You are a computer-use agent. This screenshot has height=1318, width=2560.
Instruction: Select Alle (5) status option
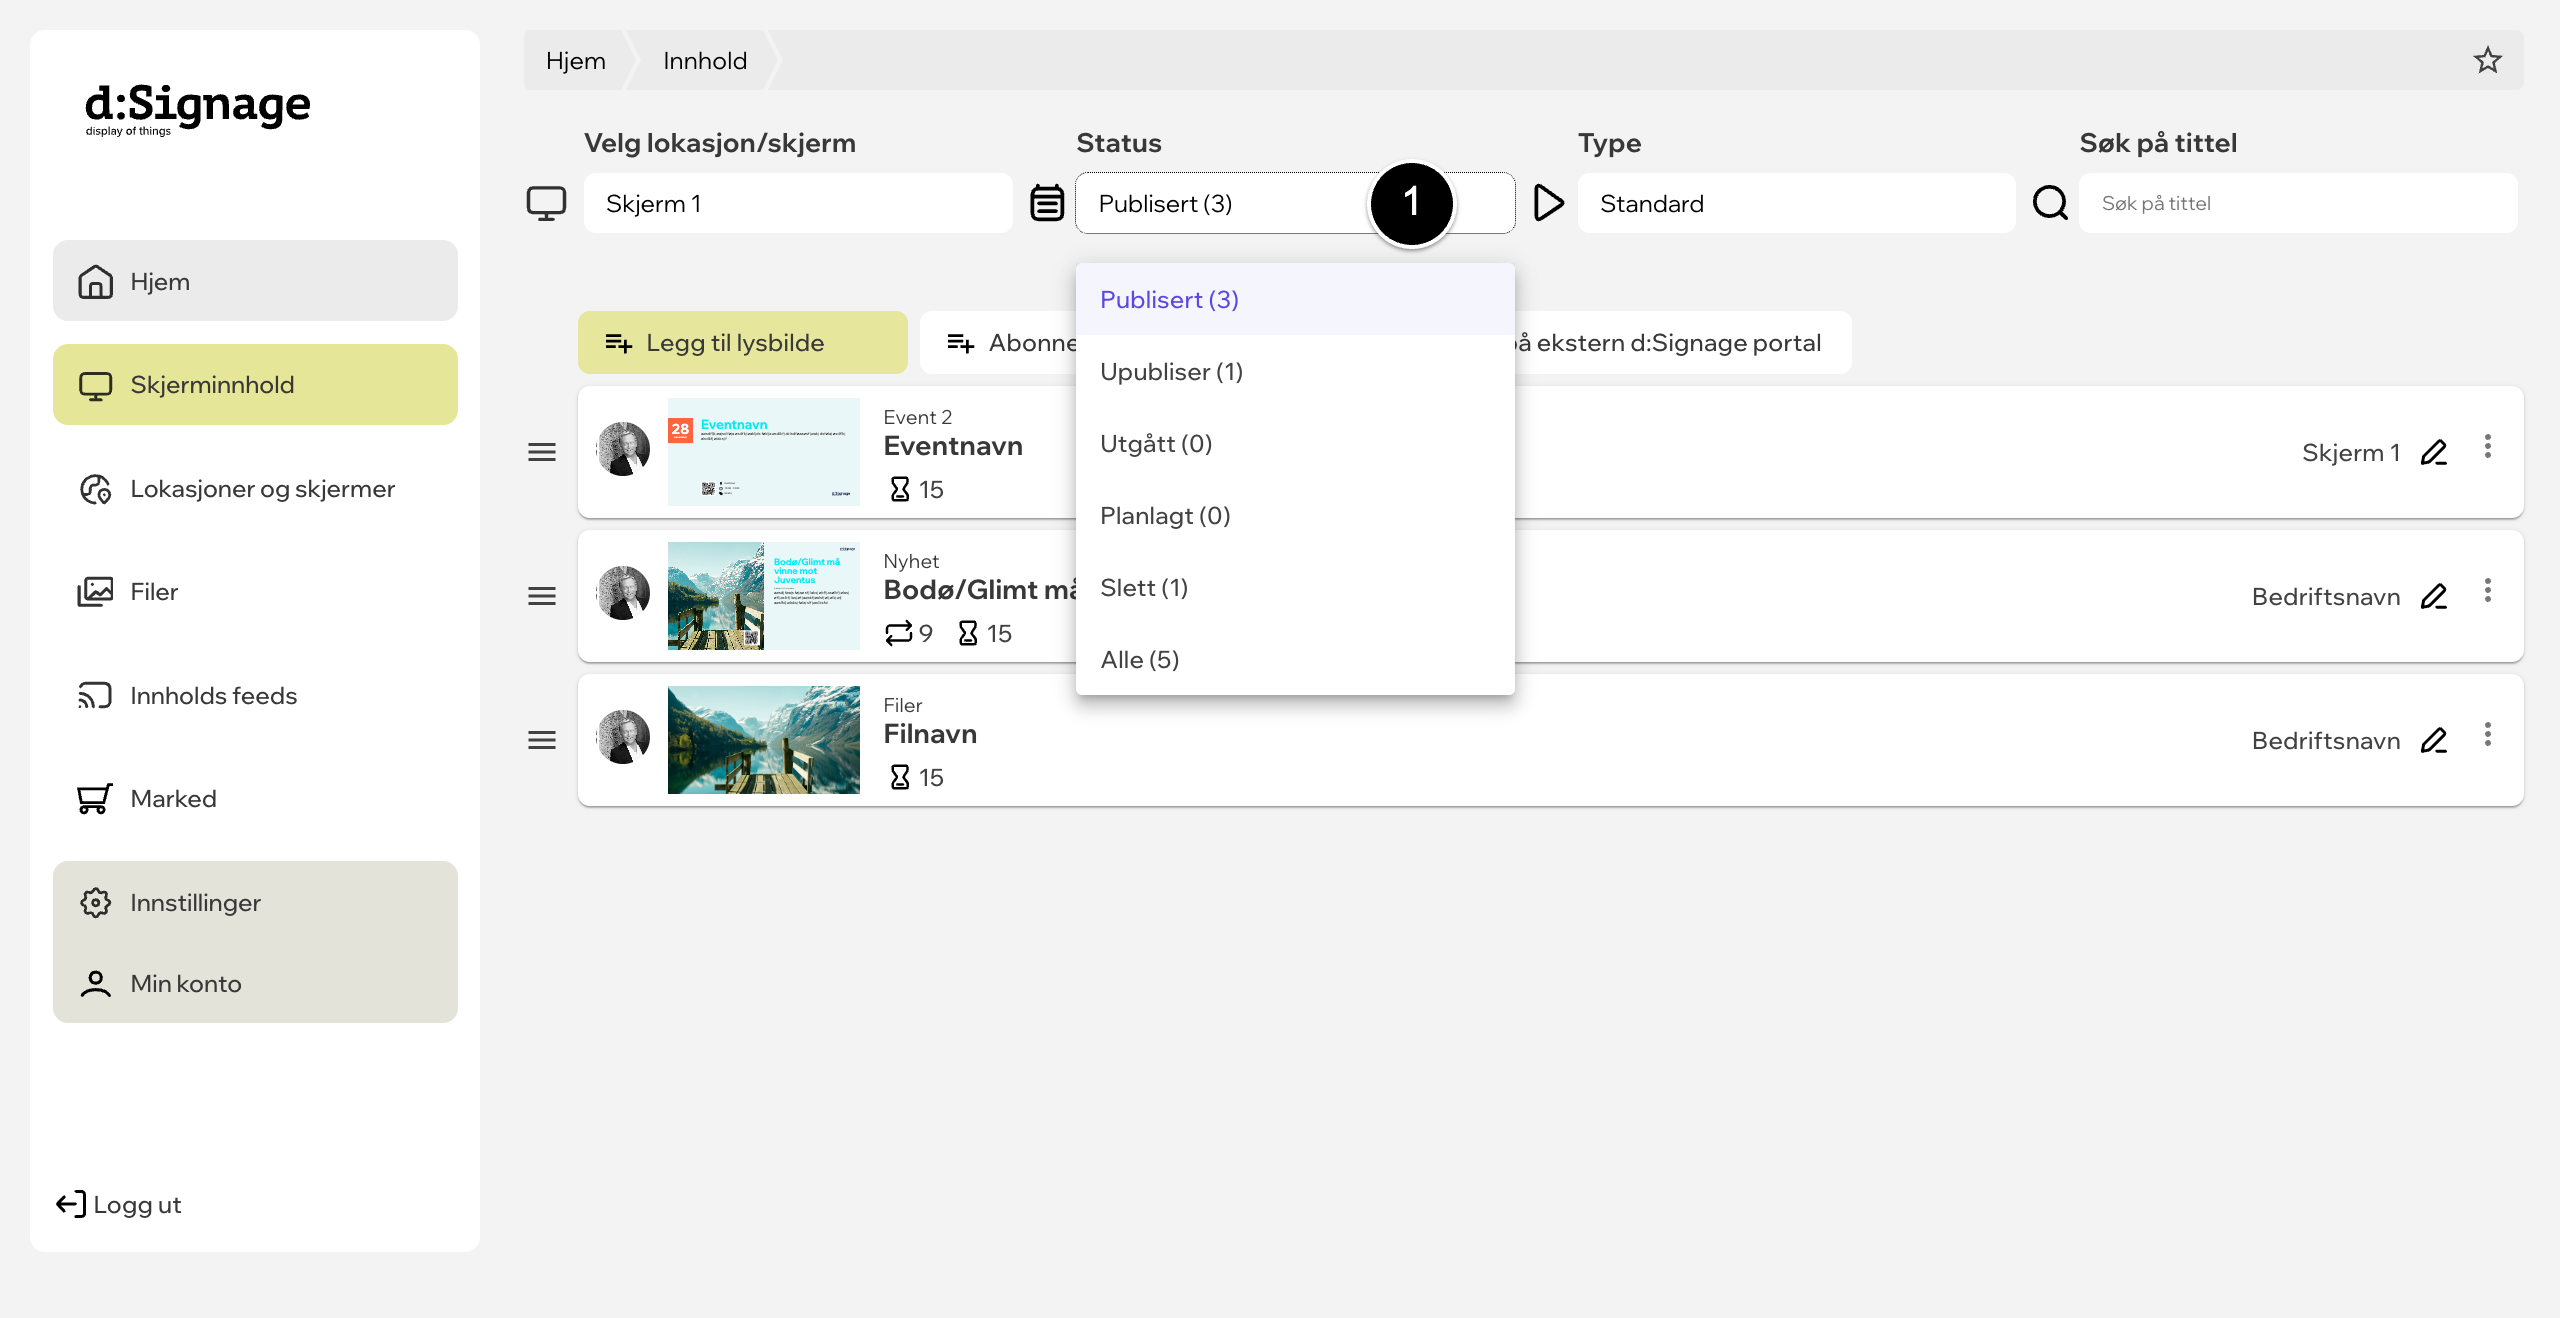[1295, 660]
